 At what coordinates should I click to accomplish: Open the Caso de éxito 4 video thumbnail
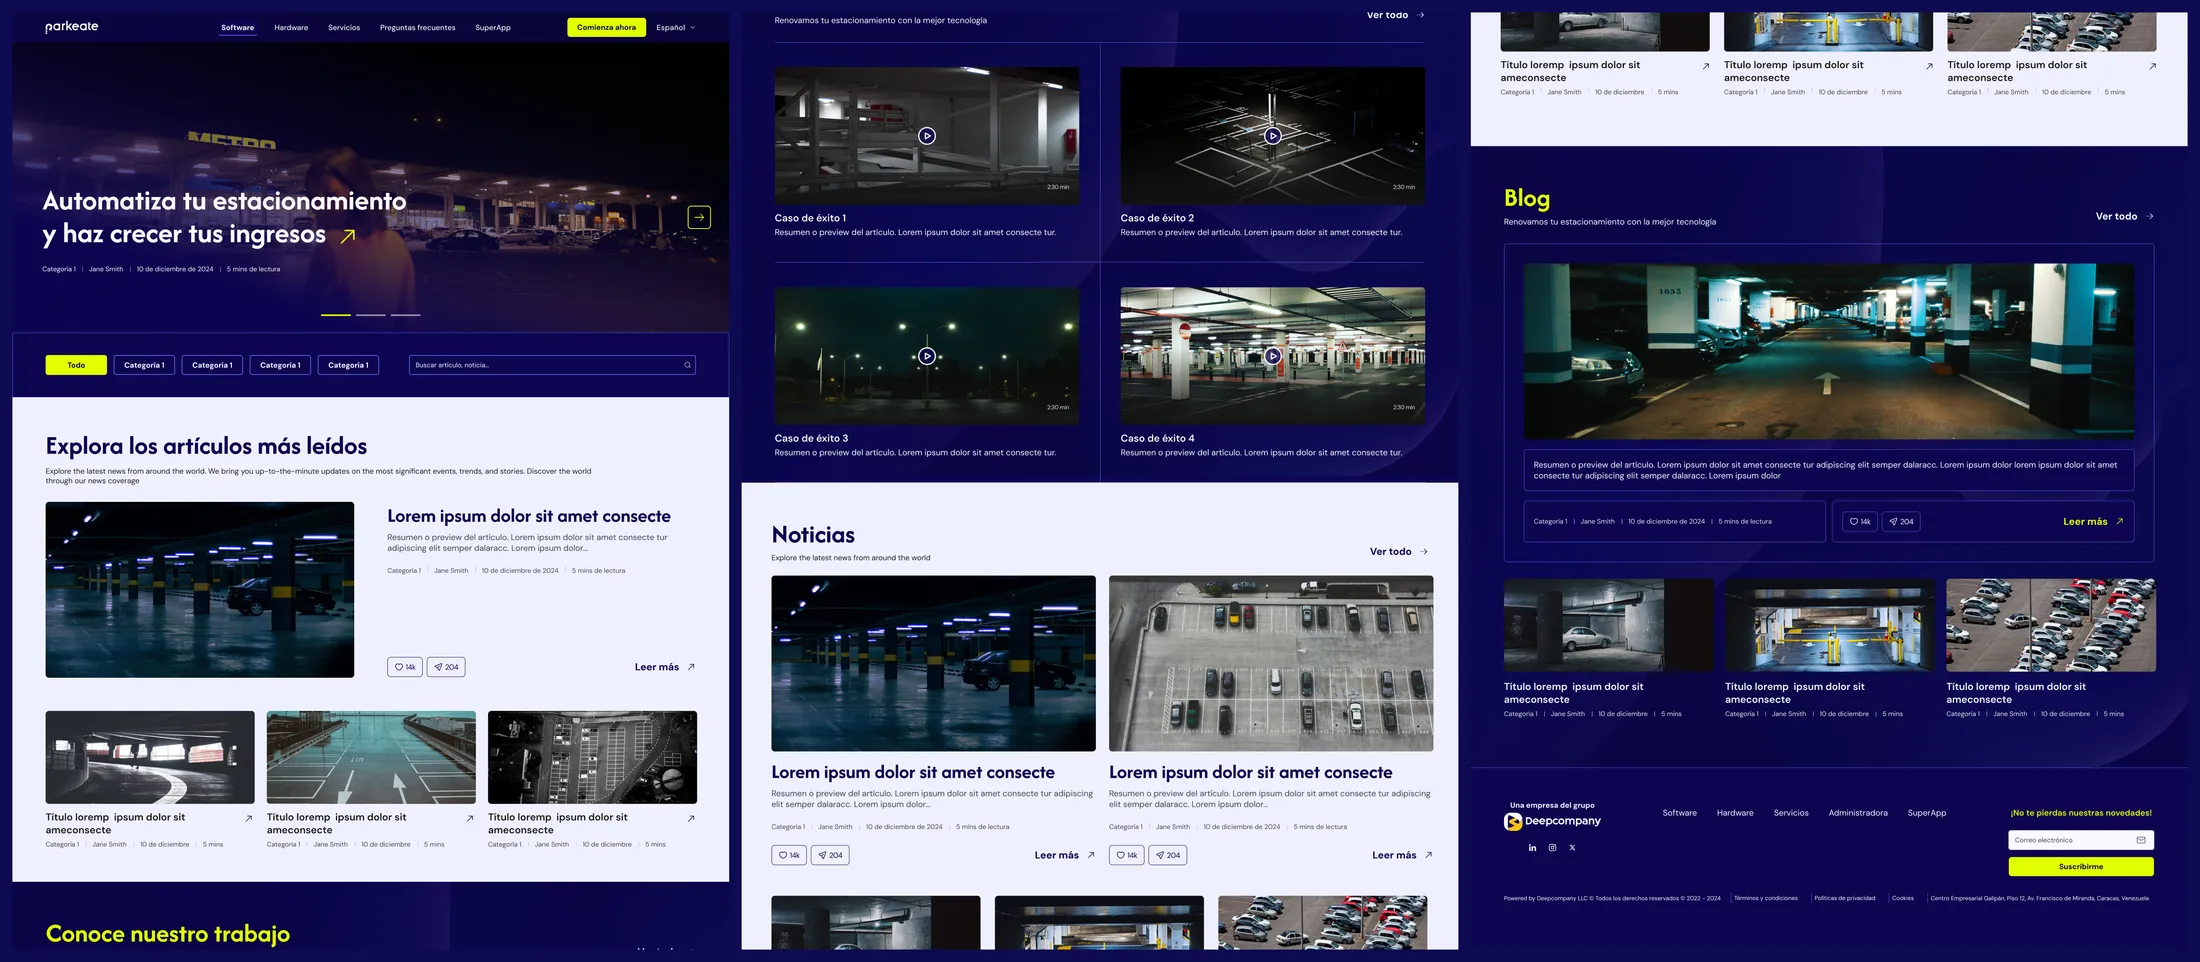coord(1272,356)
